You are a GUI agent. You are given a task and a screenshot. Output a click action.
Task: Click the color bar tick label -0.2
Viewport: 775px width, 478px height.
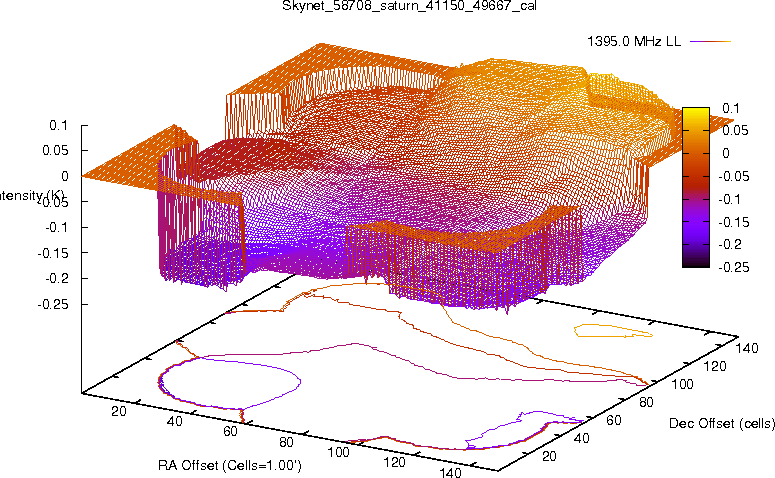(730, 244)
